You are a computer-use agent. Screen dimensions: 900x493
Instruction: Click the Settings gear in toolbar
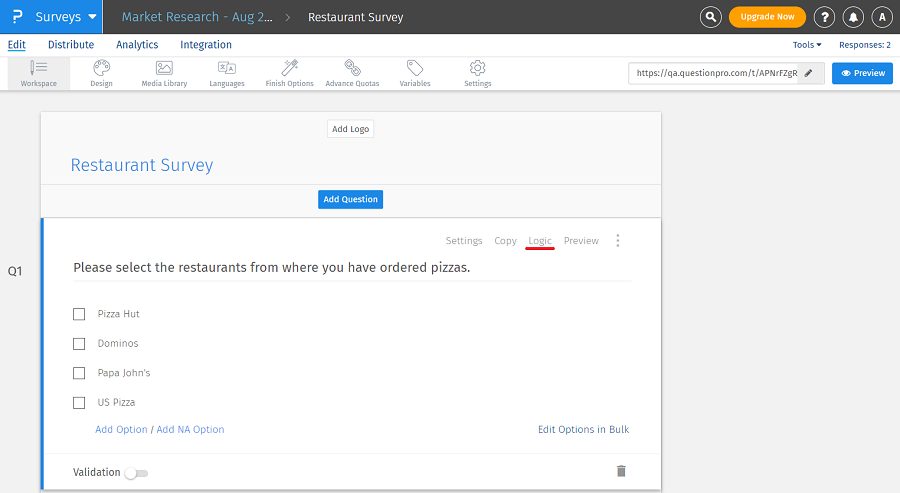478,68
